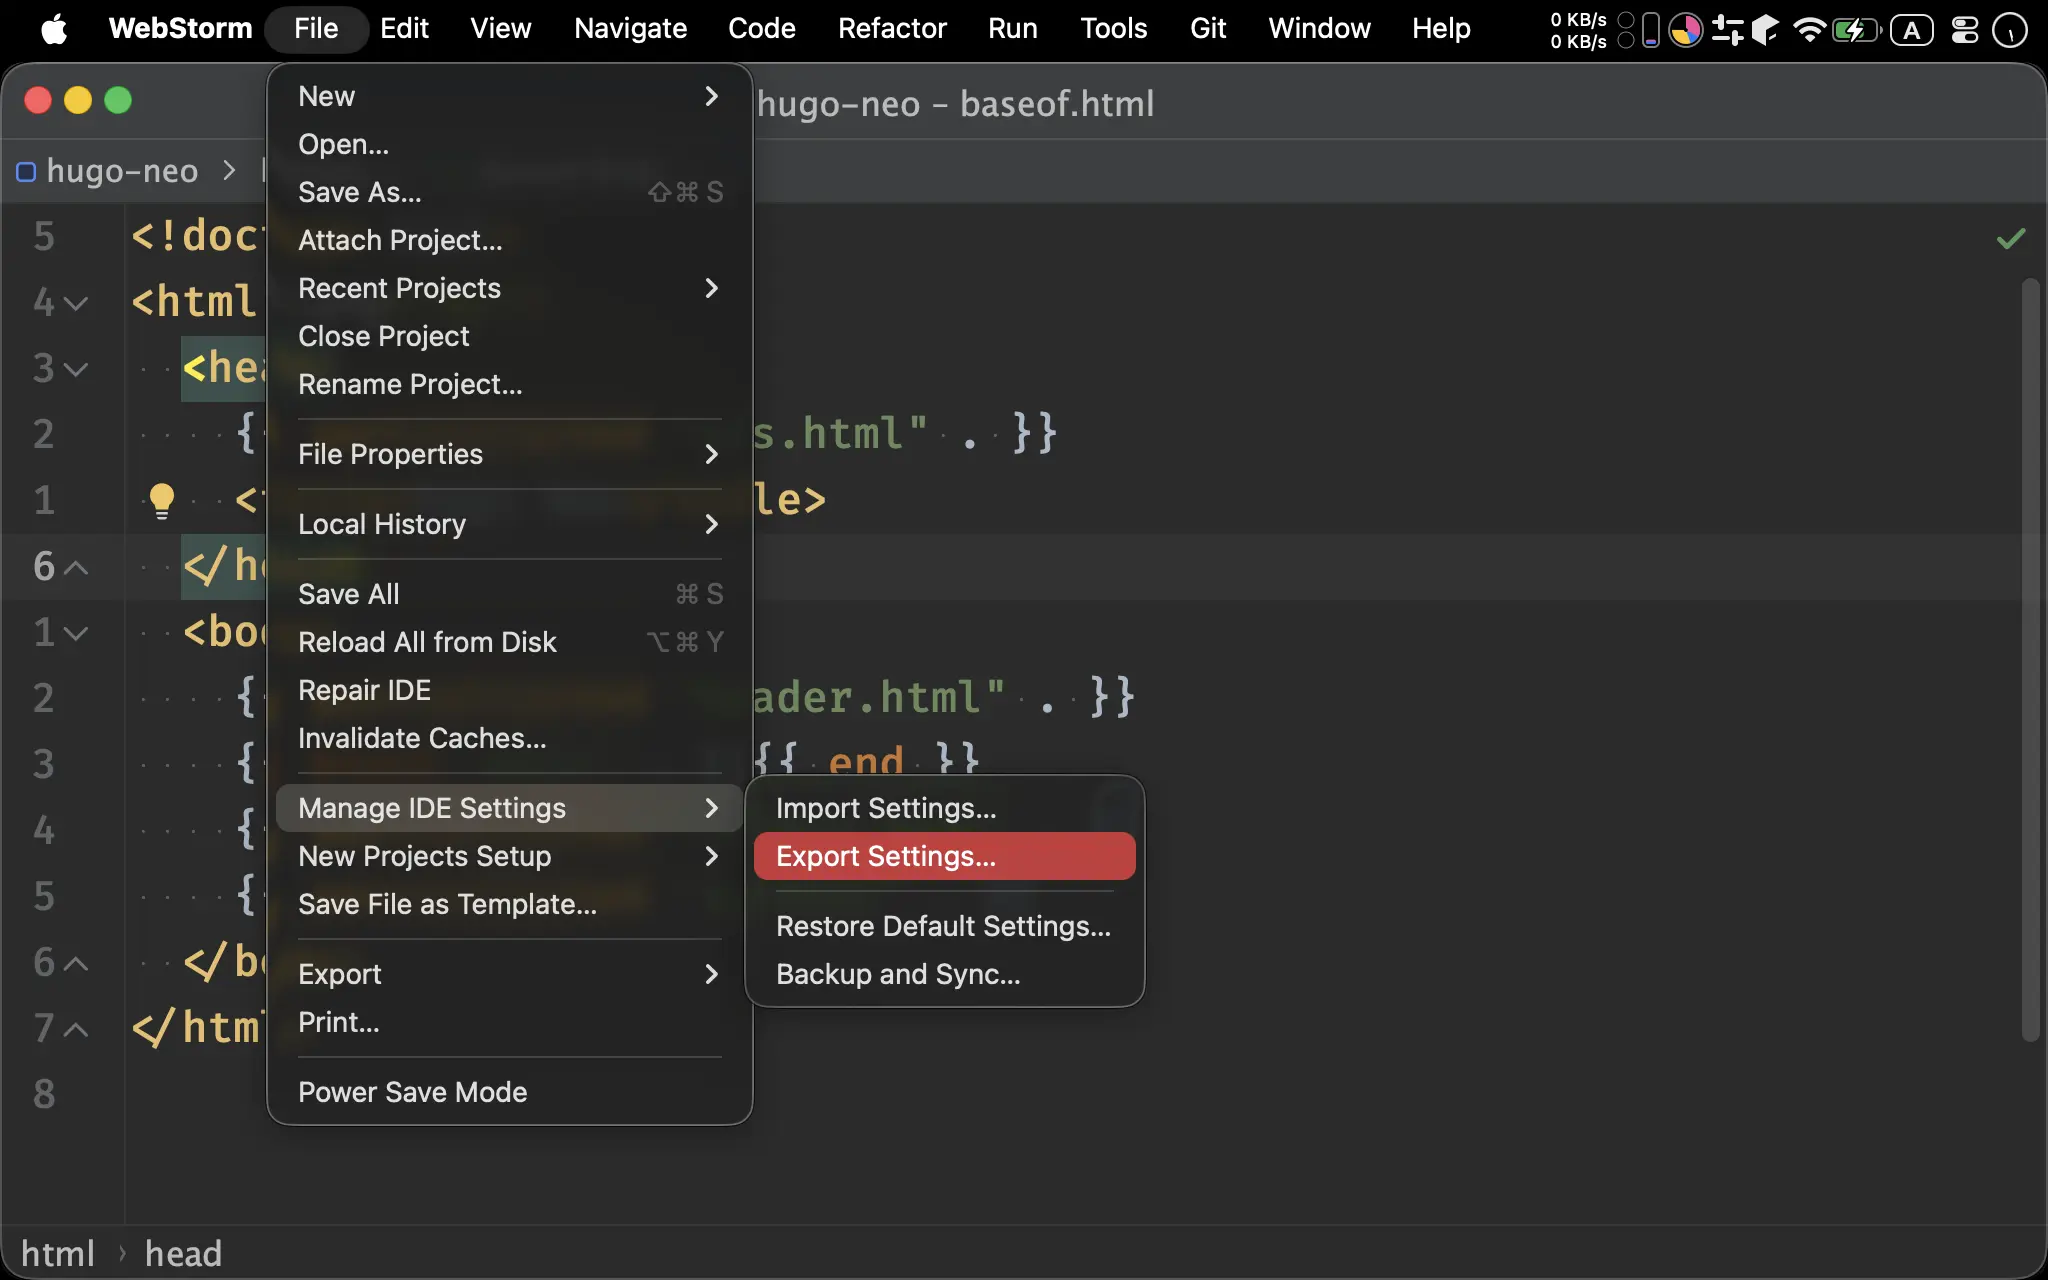Viewport: 2048px width, 1280px height.
Task: Choose Rename Project...
Action: tap(509, 384)
